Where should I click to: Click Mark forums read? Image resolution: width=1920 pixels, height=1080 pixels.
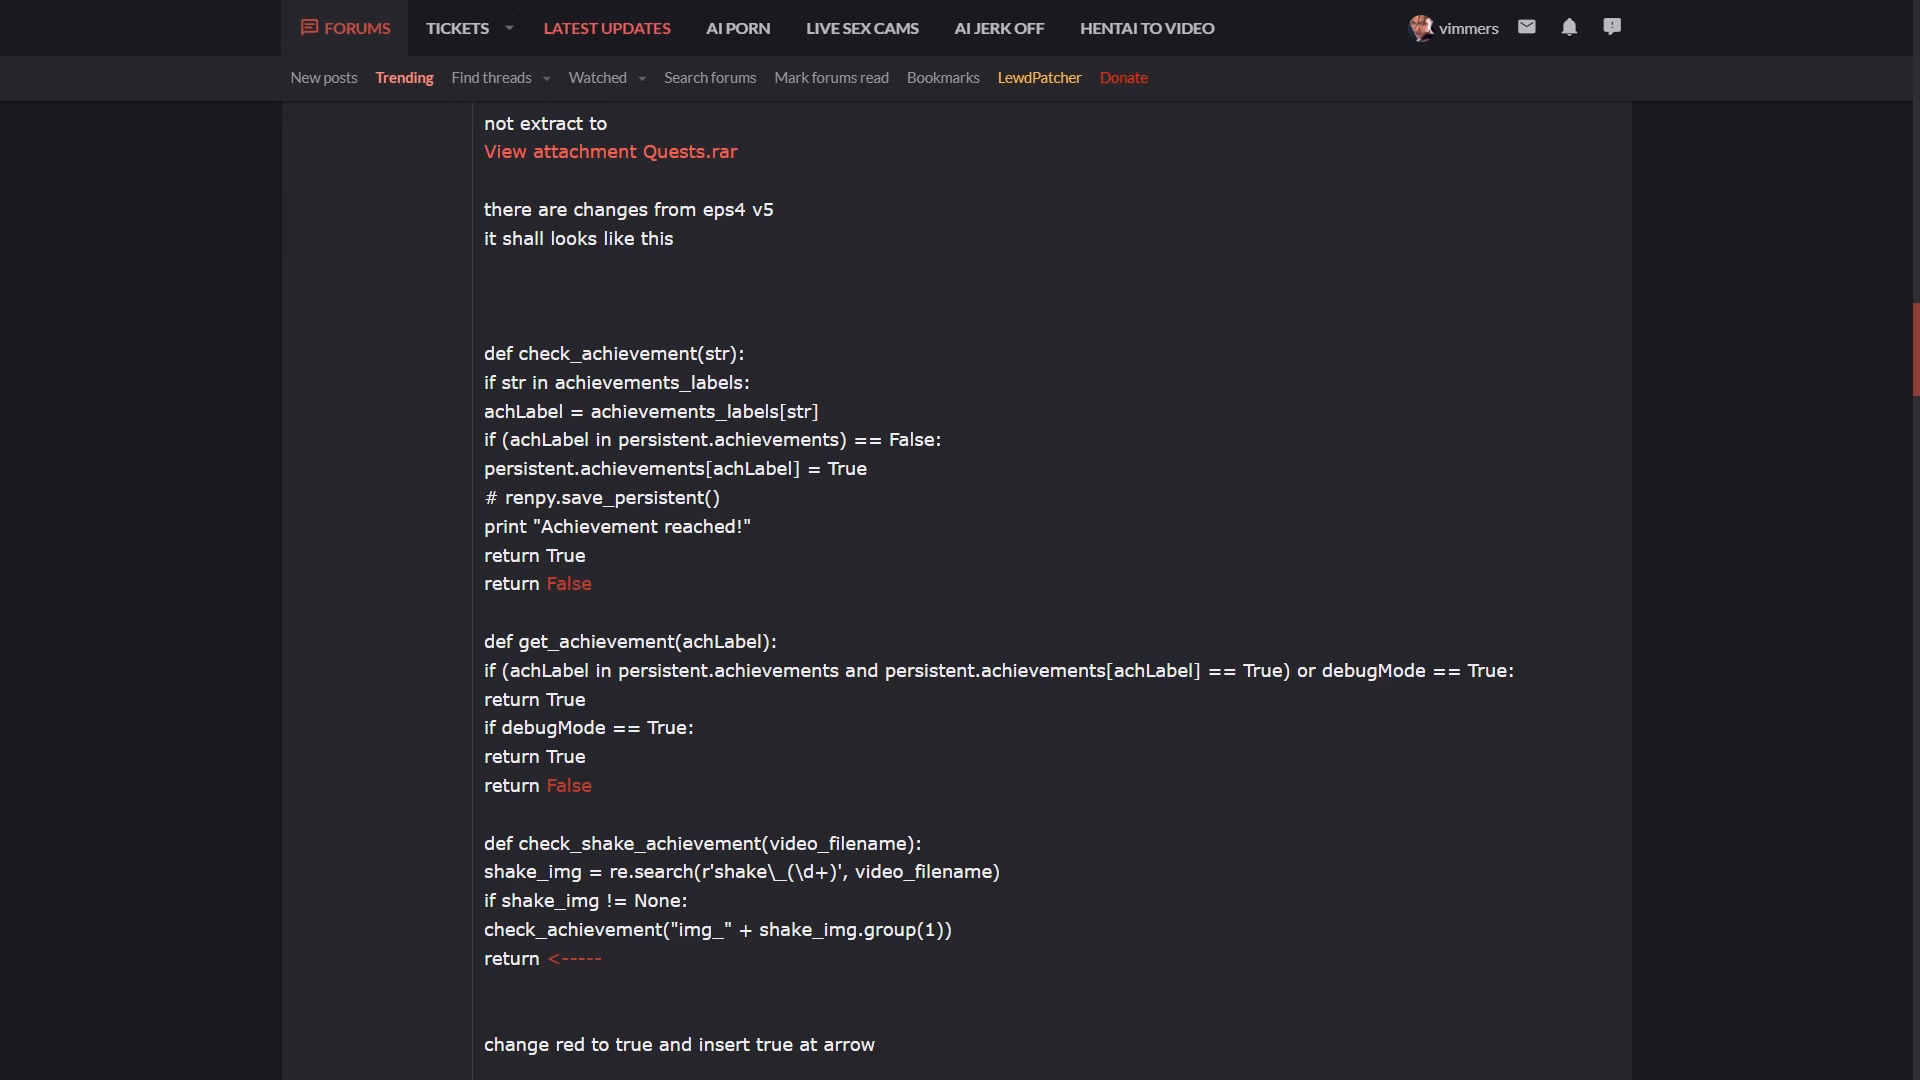tap(831, 78)
